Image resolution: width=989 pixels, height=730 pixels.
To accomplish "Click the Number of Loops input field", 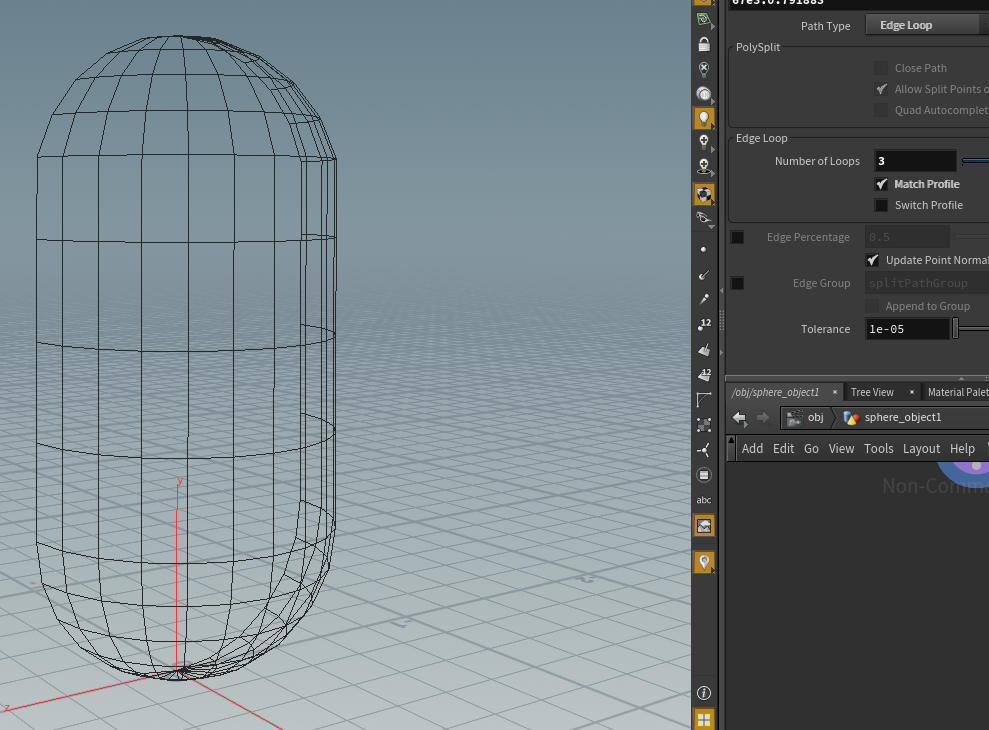I will coord(915,161).
